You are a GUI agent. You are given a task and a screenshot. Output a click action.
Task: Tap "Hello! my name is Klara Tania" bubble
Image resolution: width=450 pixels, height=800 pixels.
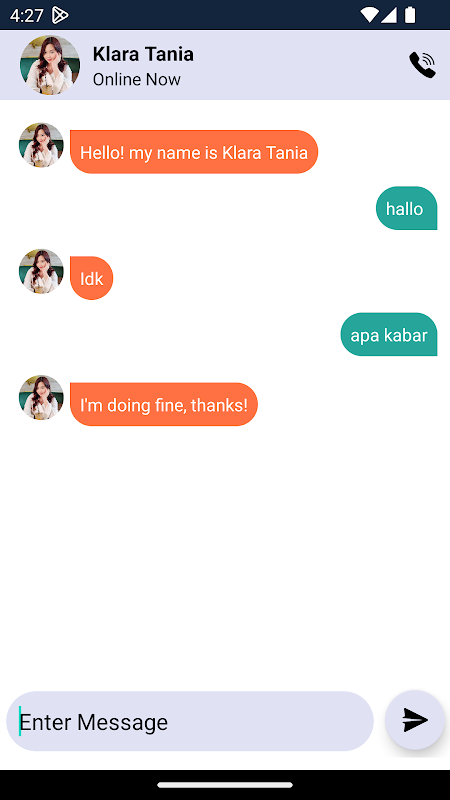(x=194, y=152)
